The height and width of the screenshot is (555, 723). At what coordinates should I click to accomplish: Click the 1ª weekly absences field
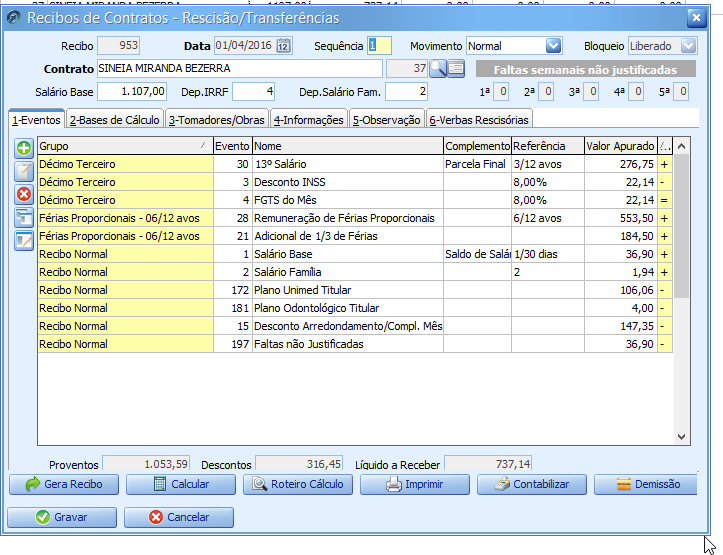point(501,91)
